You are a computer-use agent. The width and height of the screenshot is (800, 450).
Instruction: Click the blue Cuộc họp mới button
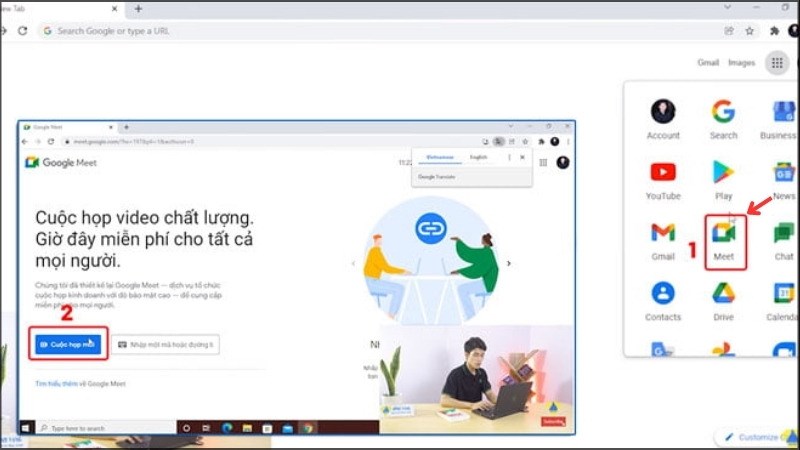point(68,344)
